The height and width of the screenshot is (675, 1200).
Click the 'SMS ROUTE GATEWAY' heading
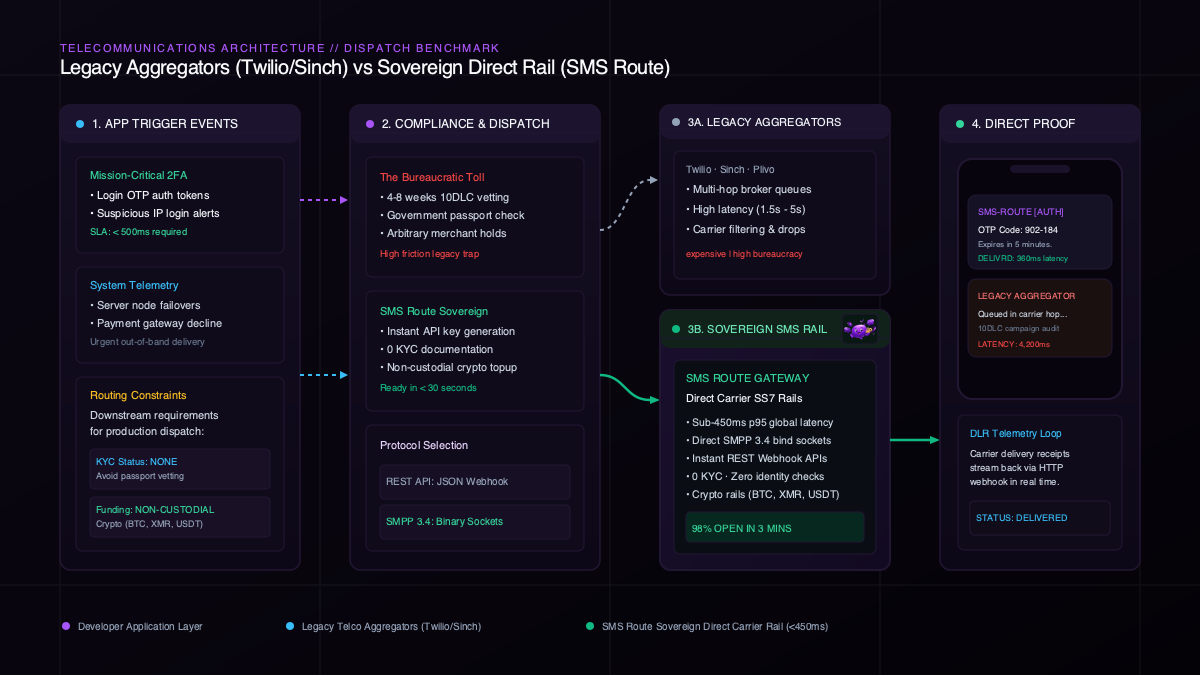tap(748, 378)
